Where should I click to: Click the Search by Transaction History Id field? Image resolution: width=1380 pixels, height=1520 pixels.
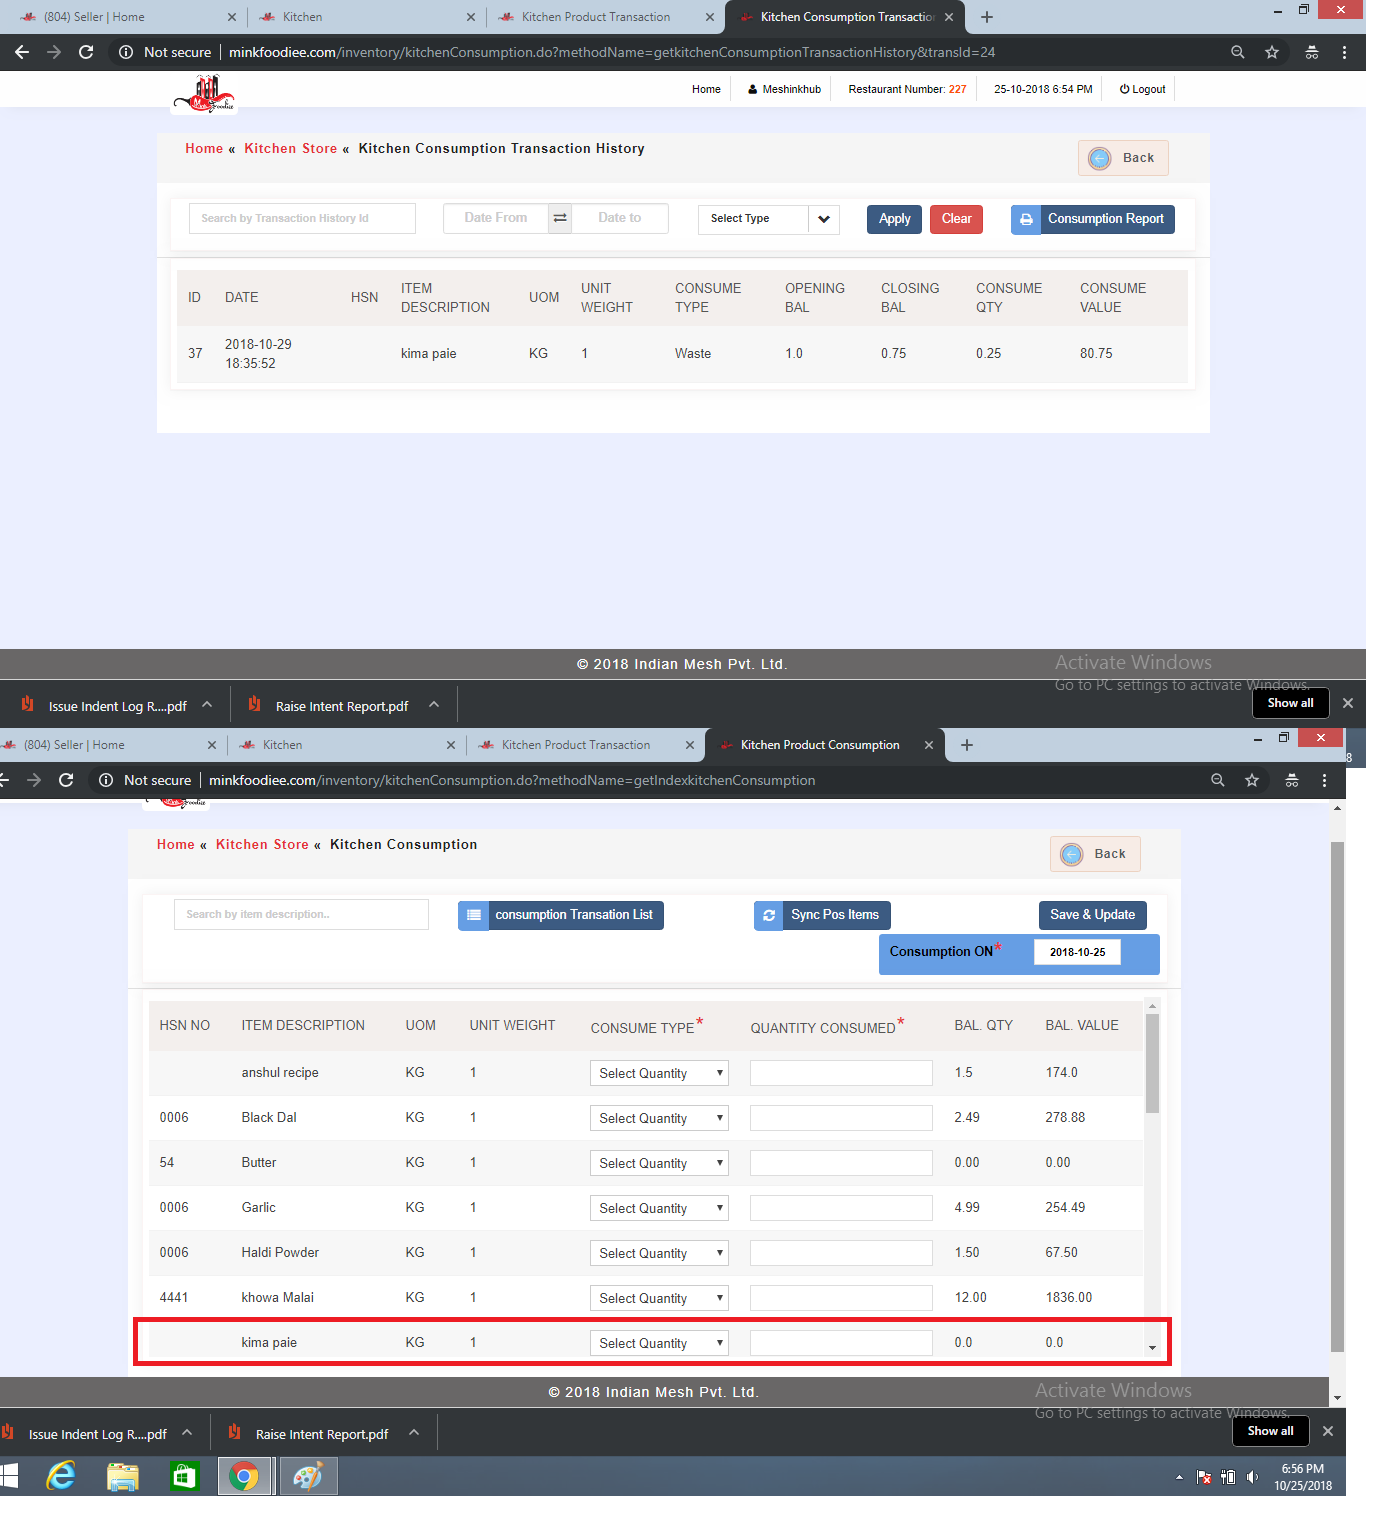click(x=302, y=219)
